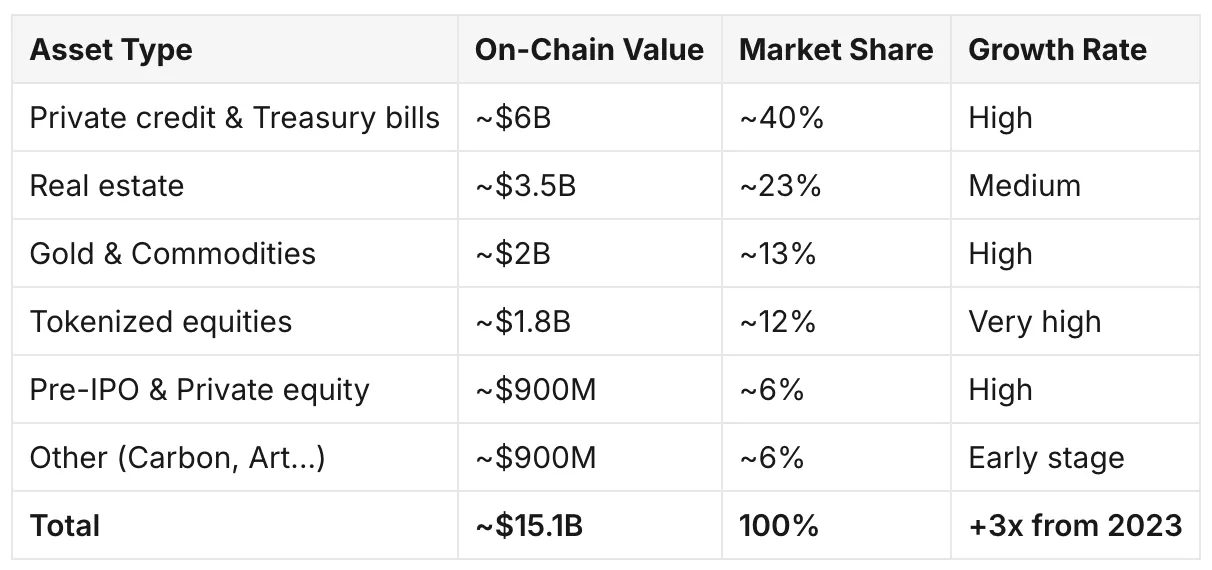Select the Gold & Commodities cell
The width and height of the screenshot is (1212, 570).
173,254
